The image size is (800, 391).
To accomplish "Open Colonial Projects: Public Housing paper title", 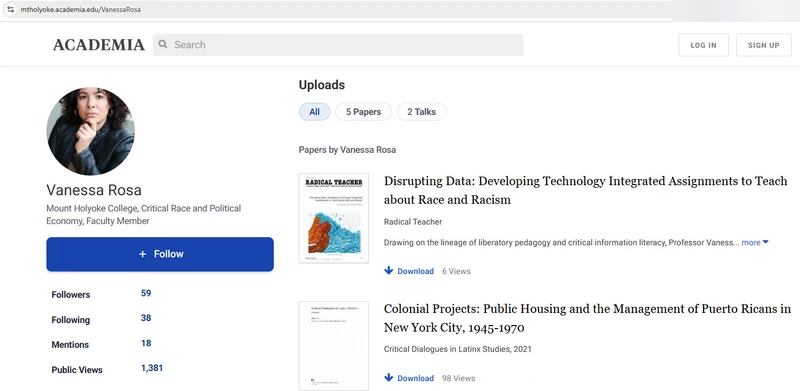I will [x=587, y=317].
